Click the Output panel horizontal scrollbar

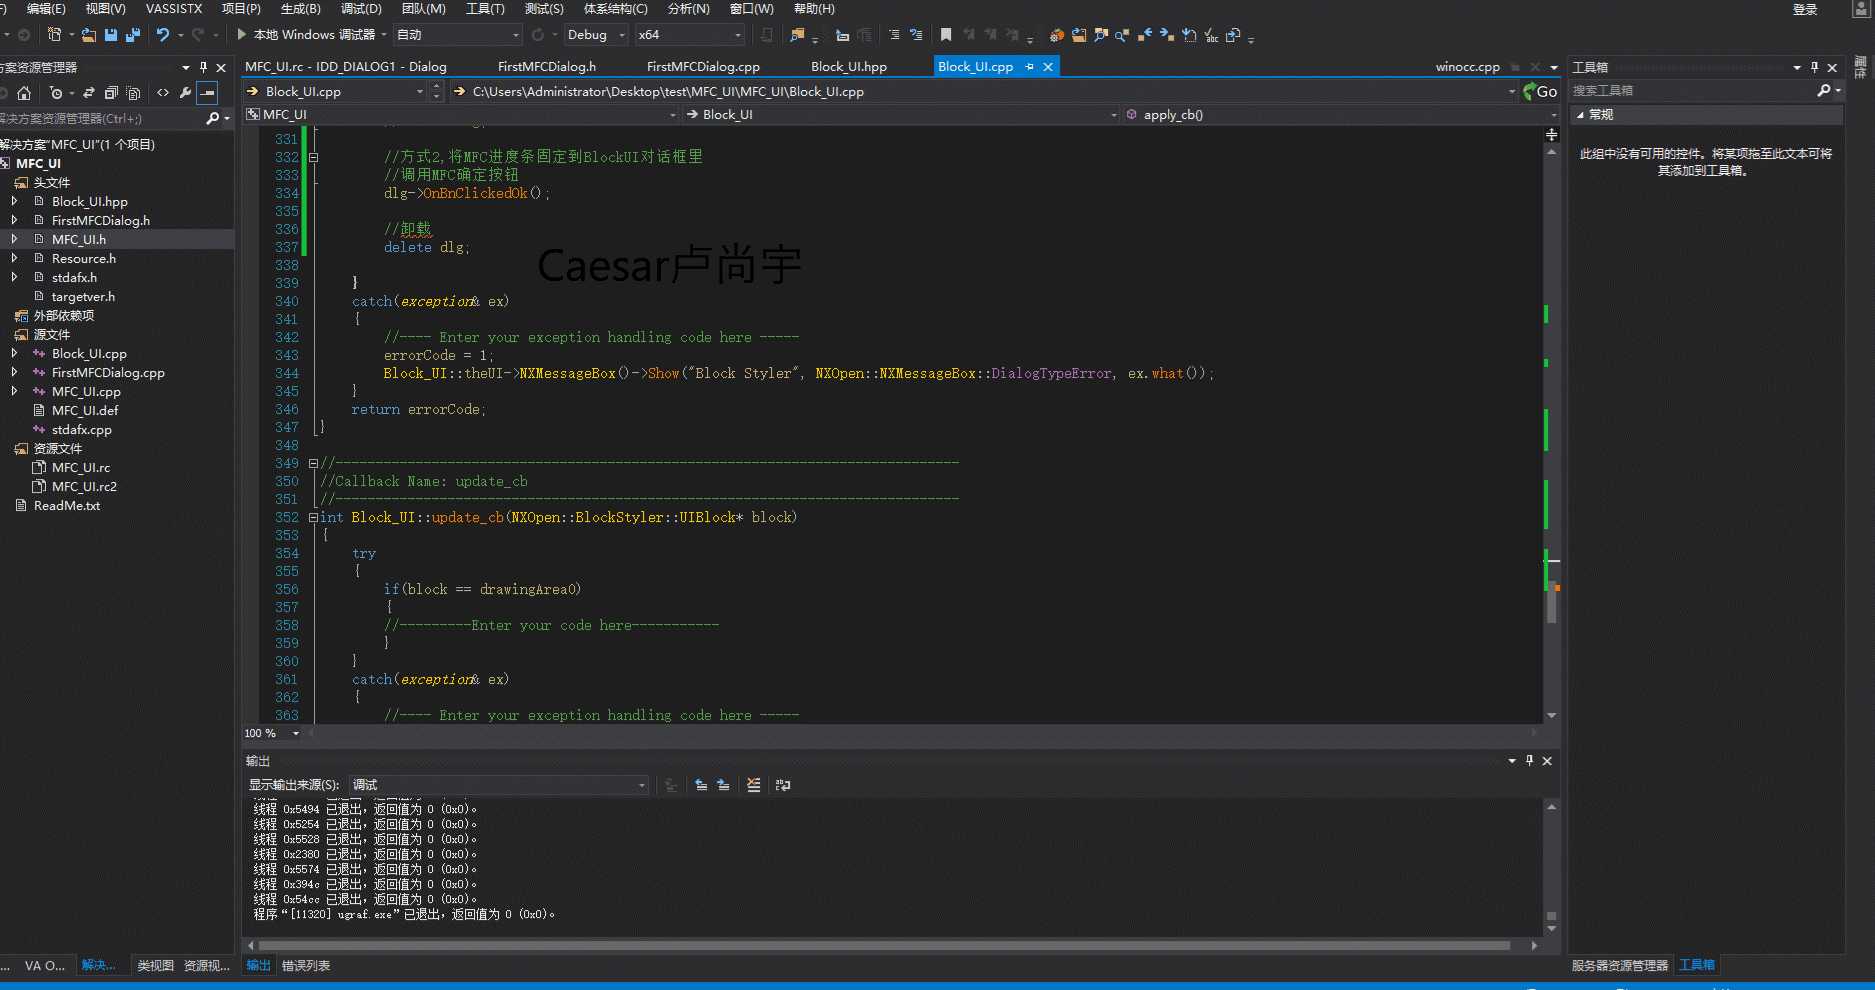[884, 945]
